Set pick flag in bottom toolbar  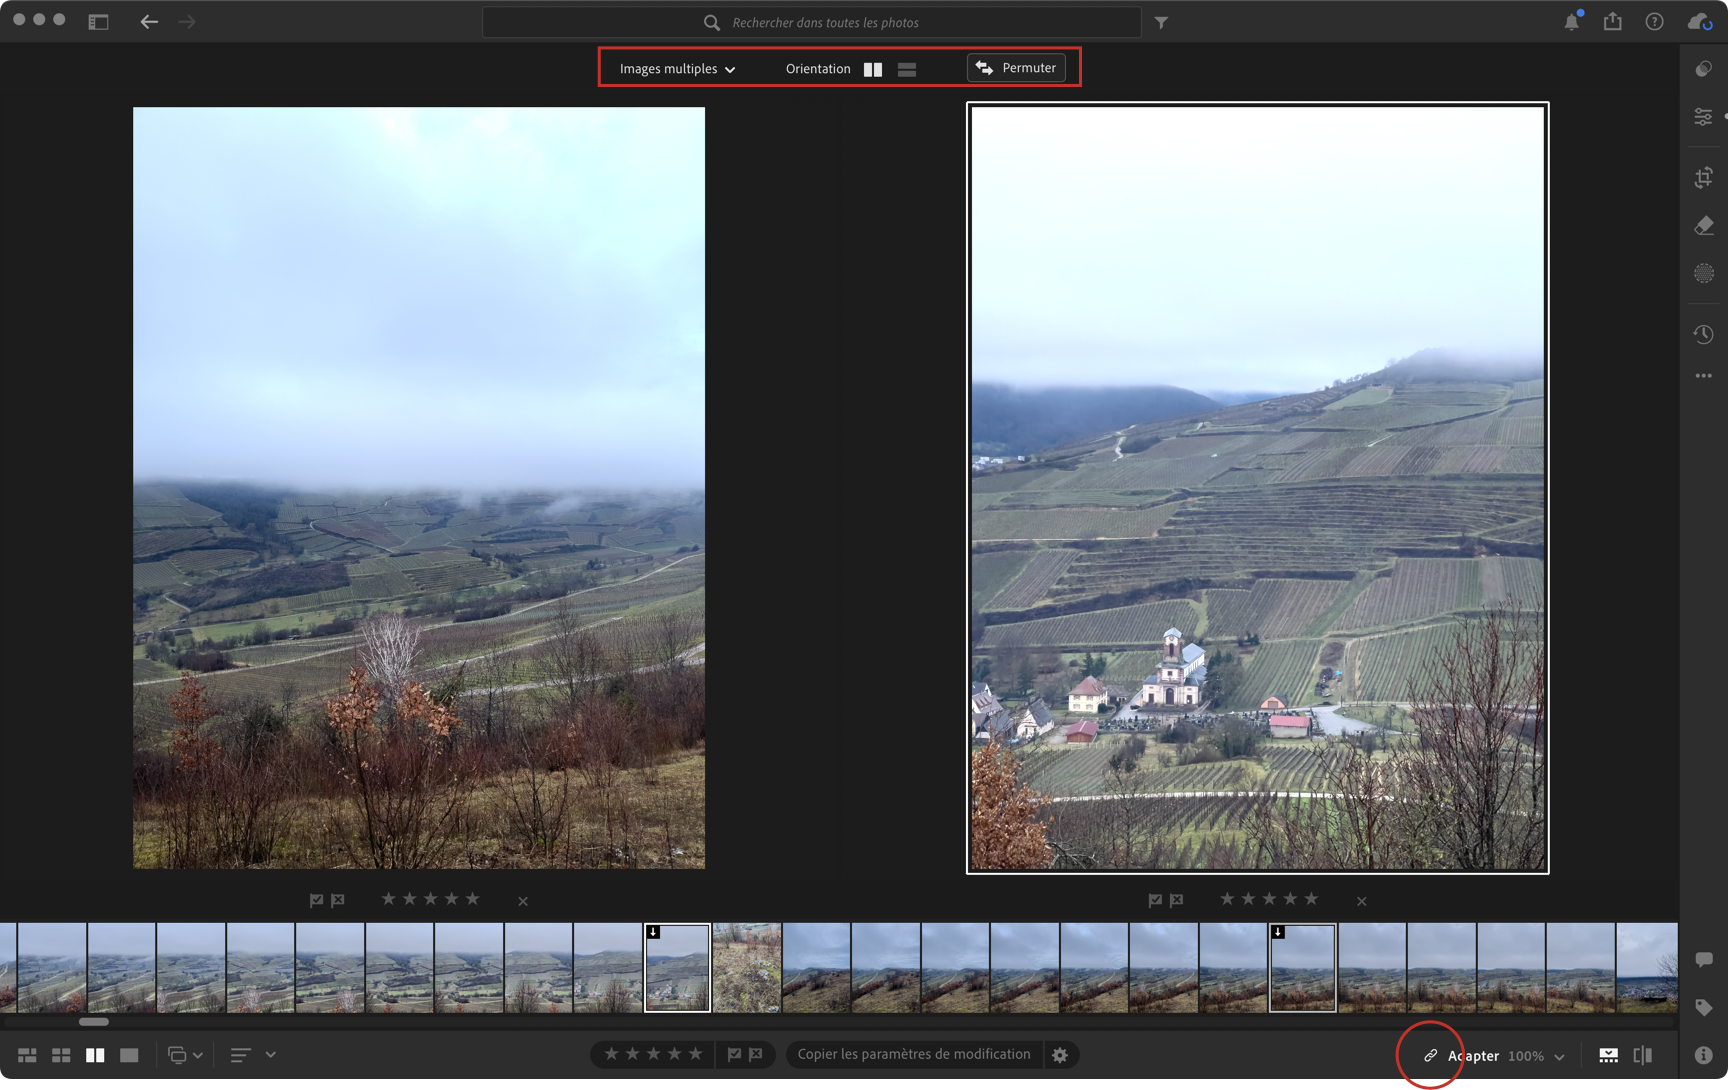(734, 1054)
